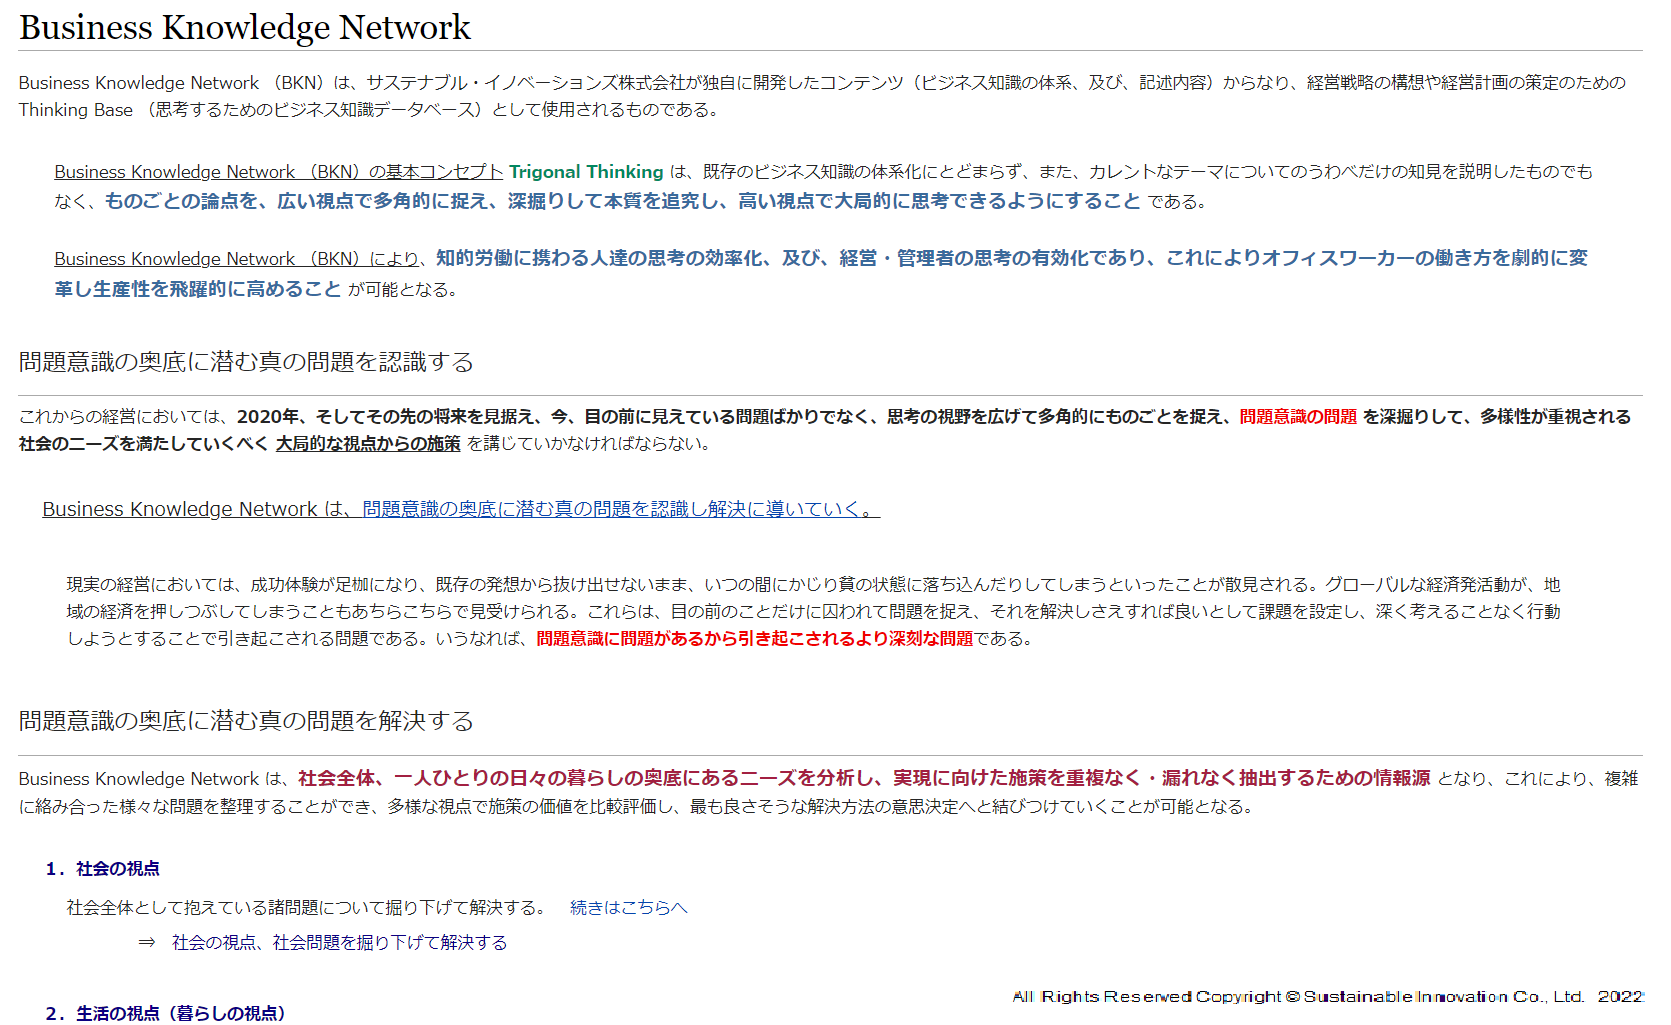Click bold text 2020年、そしてその先の将来を見据え
Image resolution: width=1671 pixels, height=1025 pixels.
click(389, 416)
